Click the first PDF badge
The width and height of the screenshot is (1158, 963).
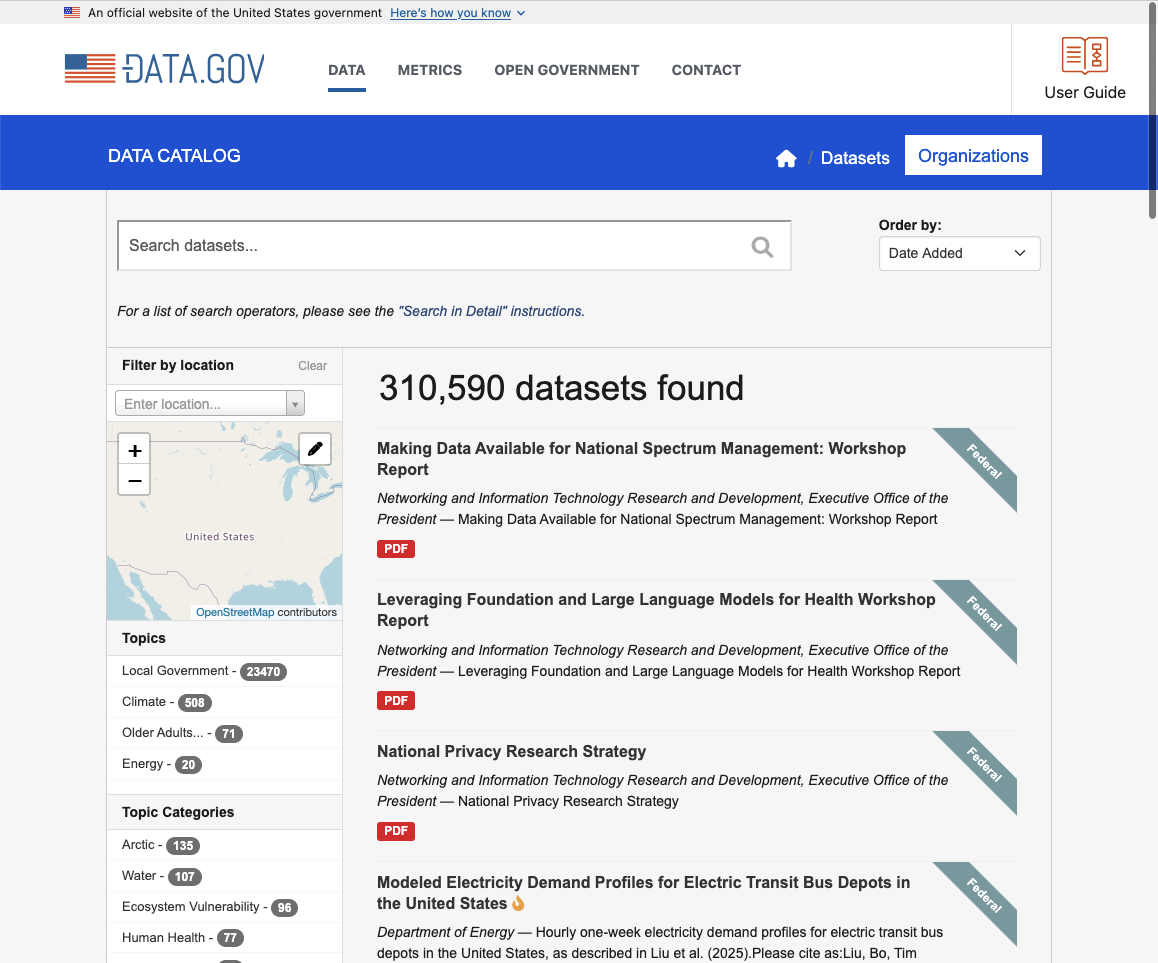396,549
